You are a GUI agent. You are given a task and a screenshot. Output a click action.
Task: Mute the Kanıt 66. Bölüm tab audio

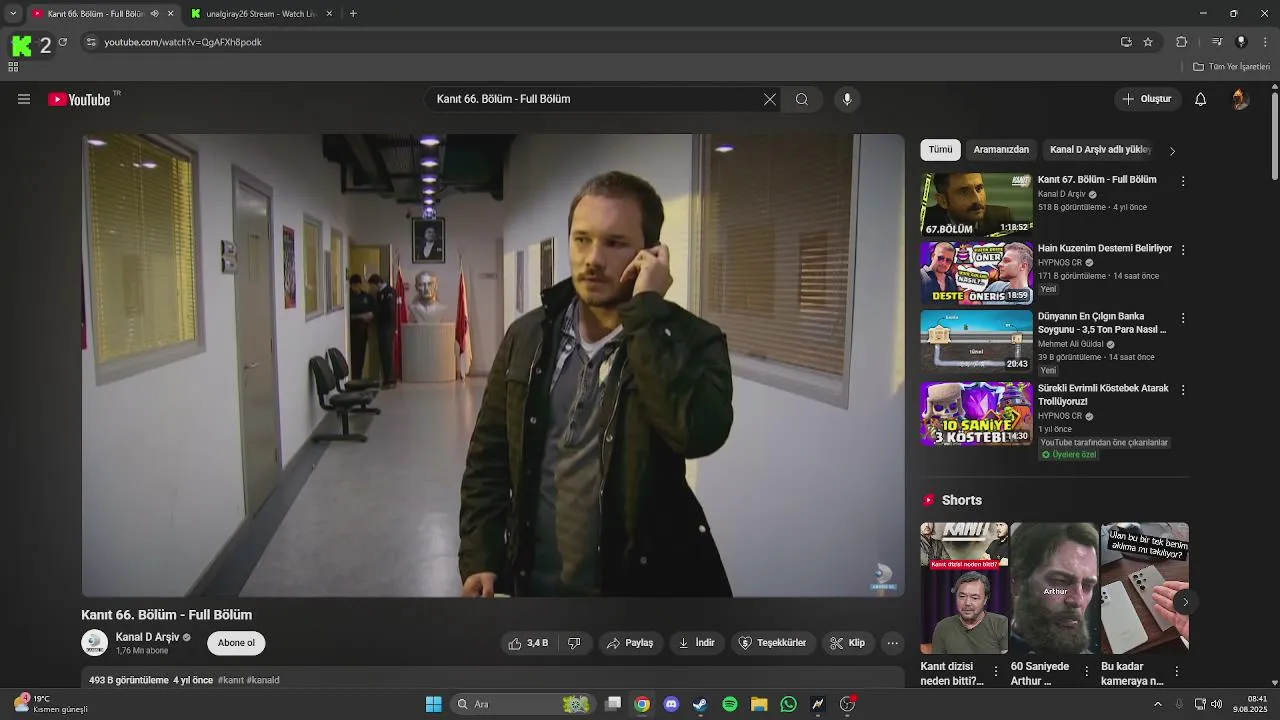click(x=154, y=14)
